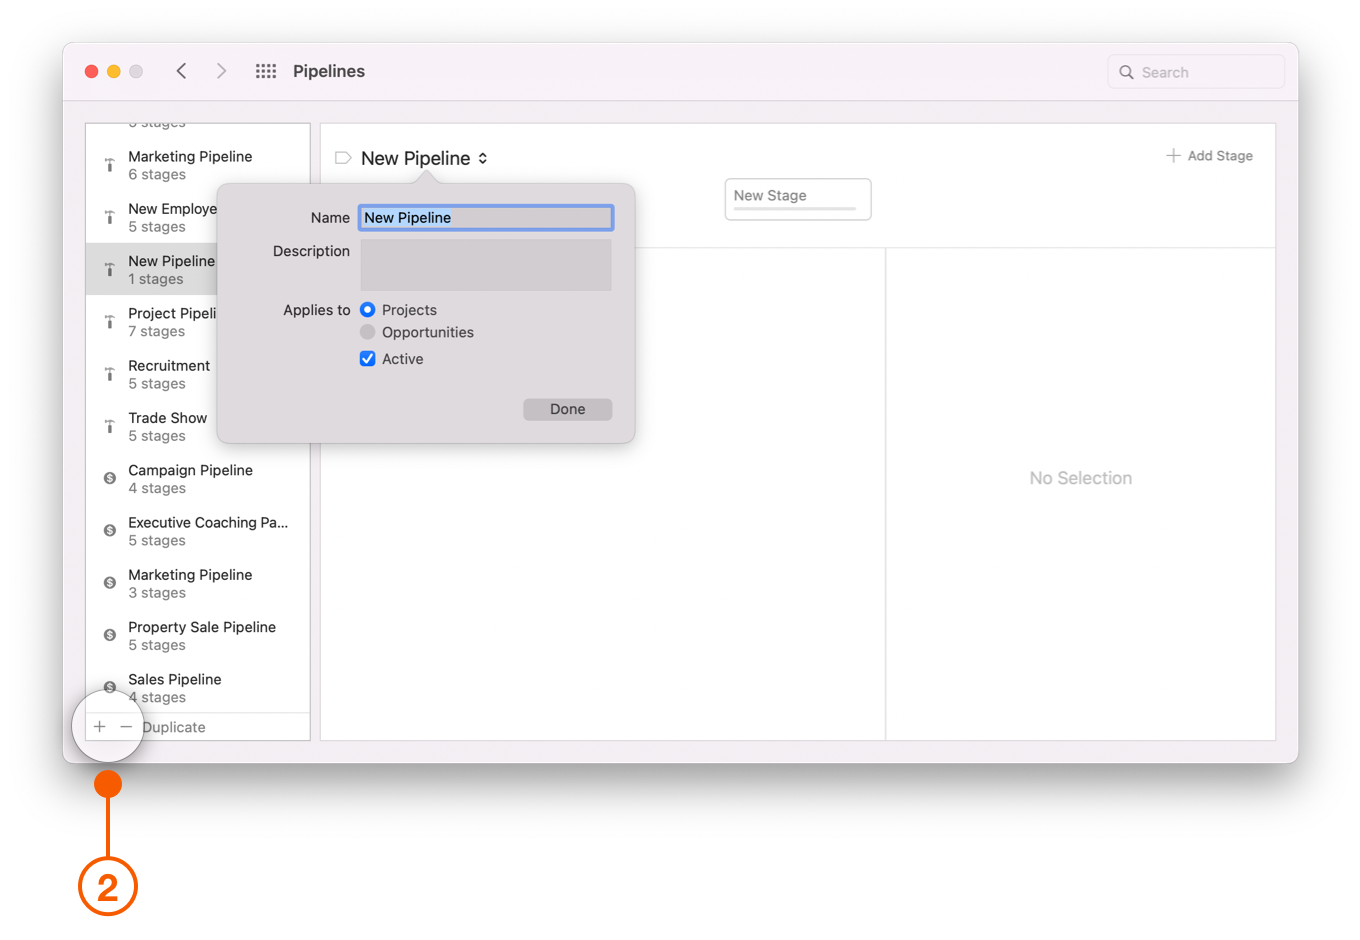
Task: Click the flag icon next to New Pipeline title
Action: click(342, 158)
